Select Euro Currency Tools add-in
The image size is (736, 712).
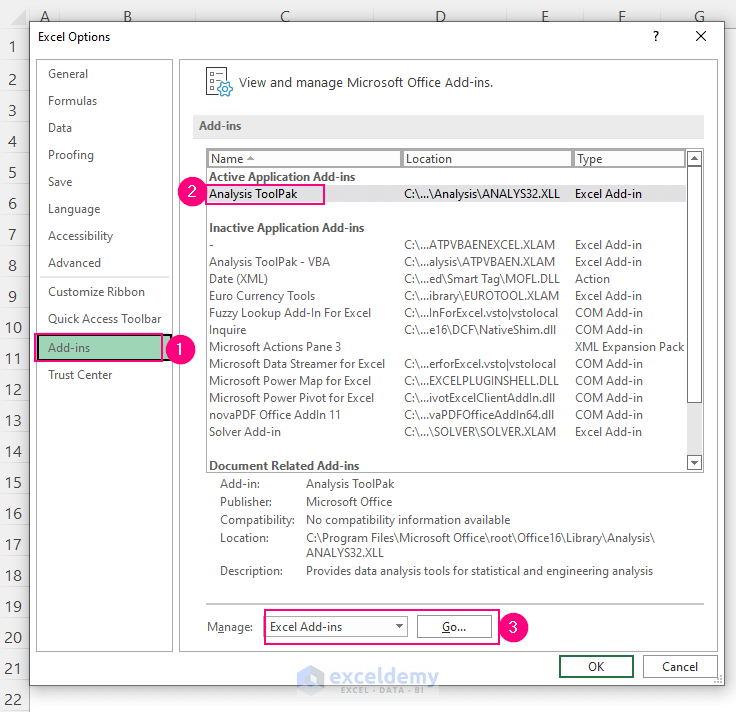262,296
